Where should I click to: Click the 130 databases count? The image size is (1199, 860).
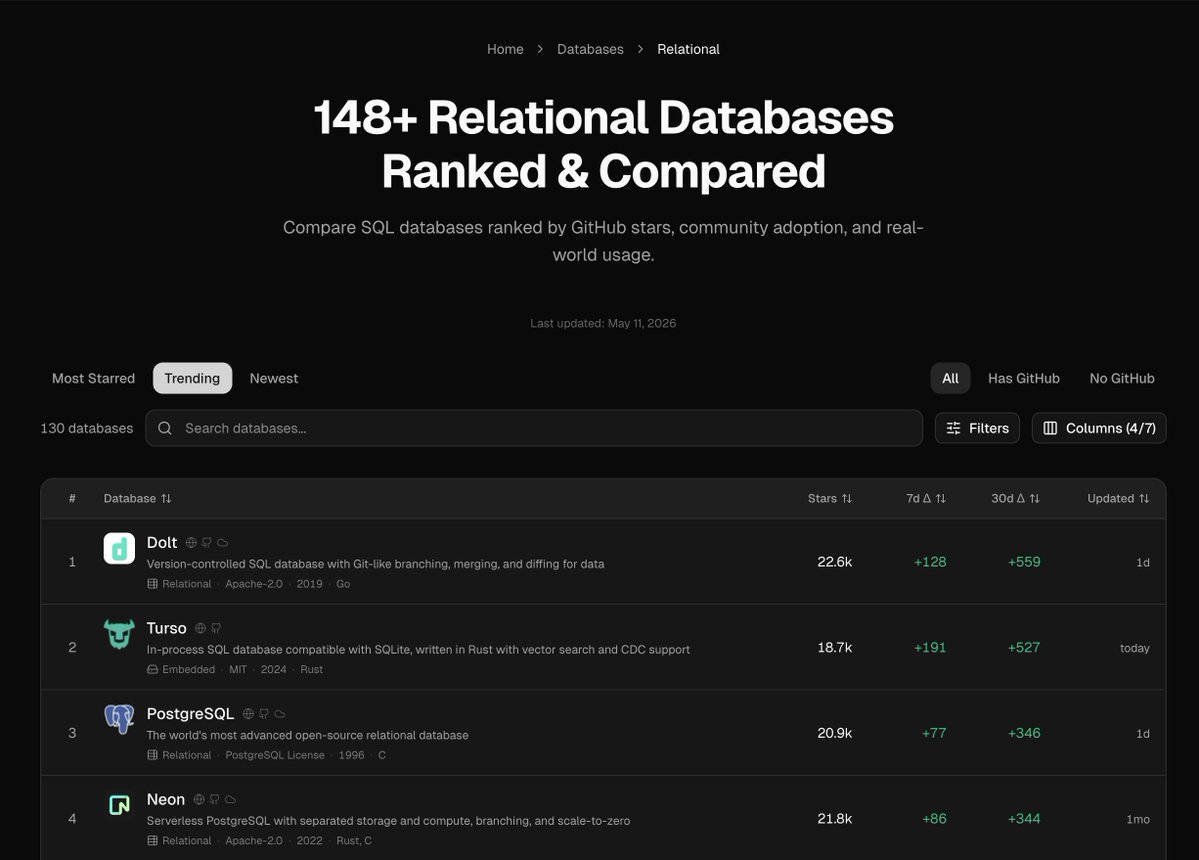tap(86, 428)
